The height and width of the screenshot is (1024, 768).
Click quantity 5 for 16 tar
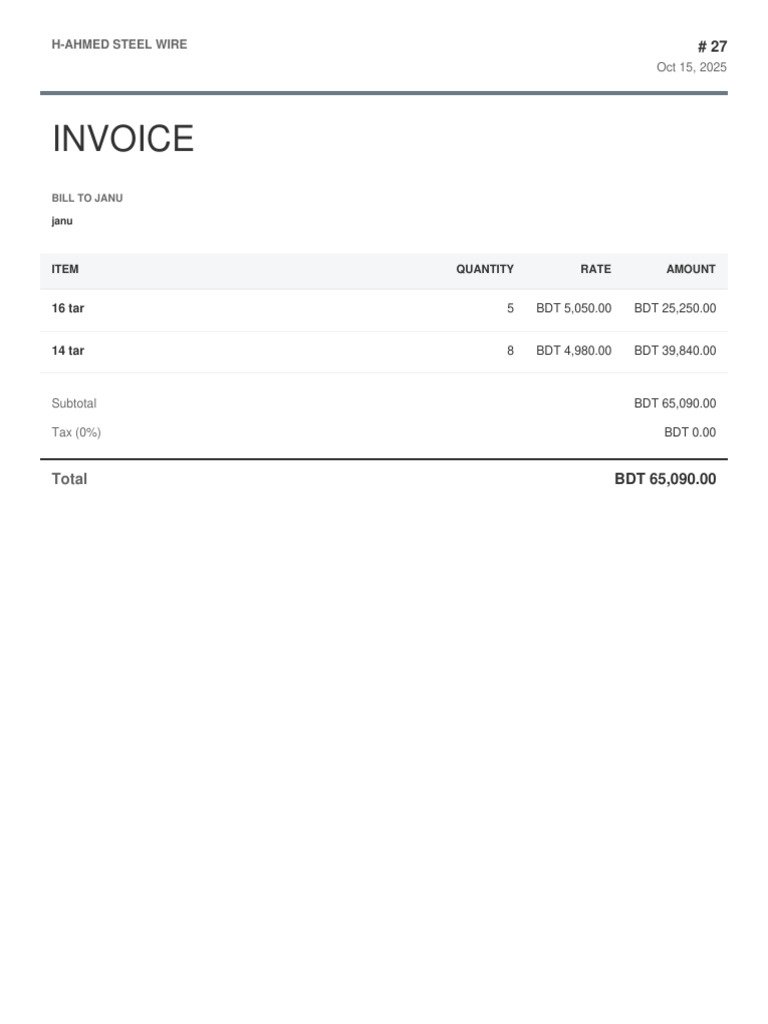[510, 308]
